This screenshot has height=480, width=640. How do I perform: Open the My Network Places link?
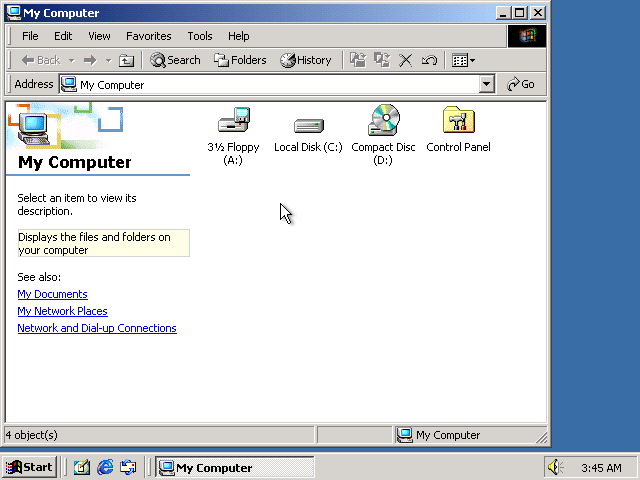(x=62, y=311)
